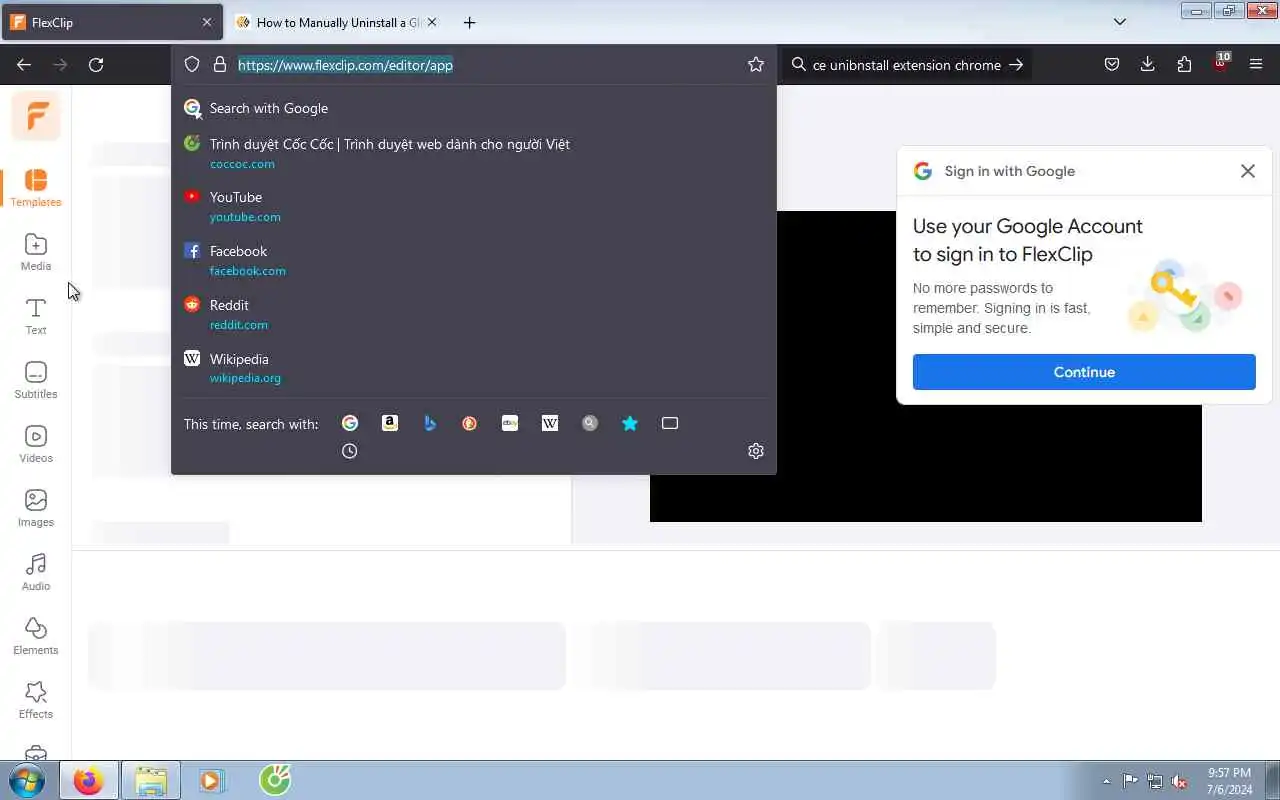Switch to the FlexClip tab
Image resolution: width=1280 pixels, height=800 pixels.
[112, 22]
